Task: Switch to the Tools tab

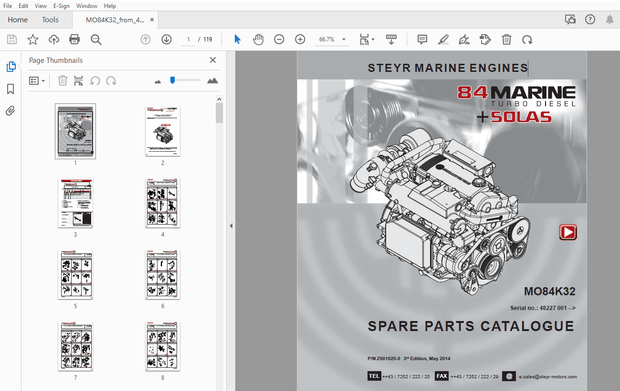Action: pos(50,20)
